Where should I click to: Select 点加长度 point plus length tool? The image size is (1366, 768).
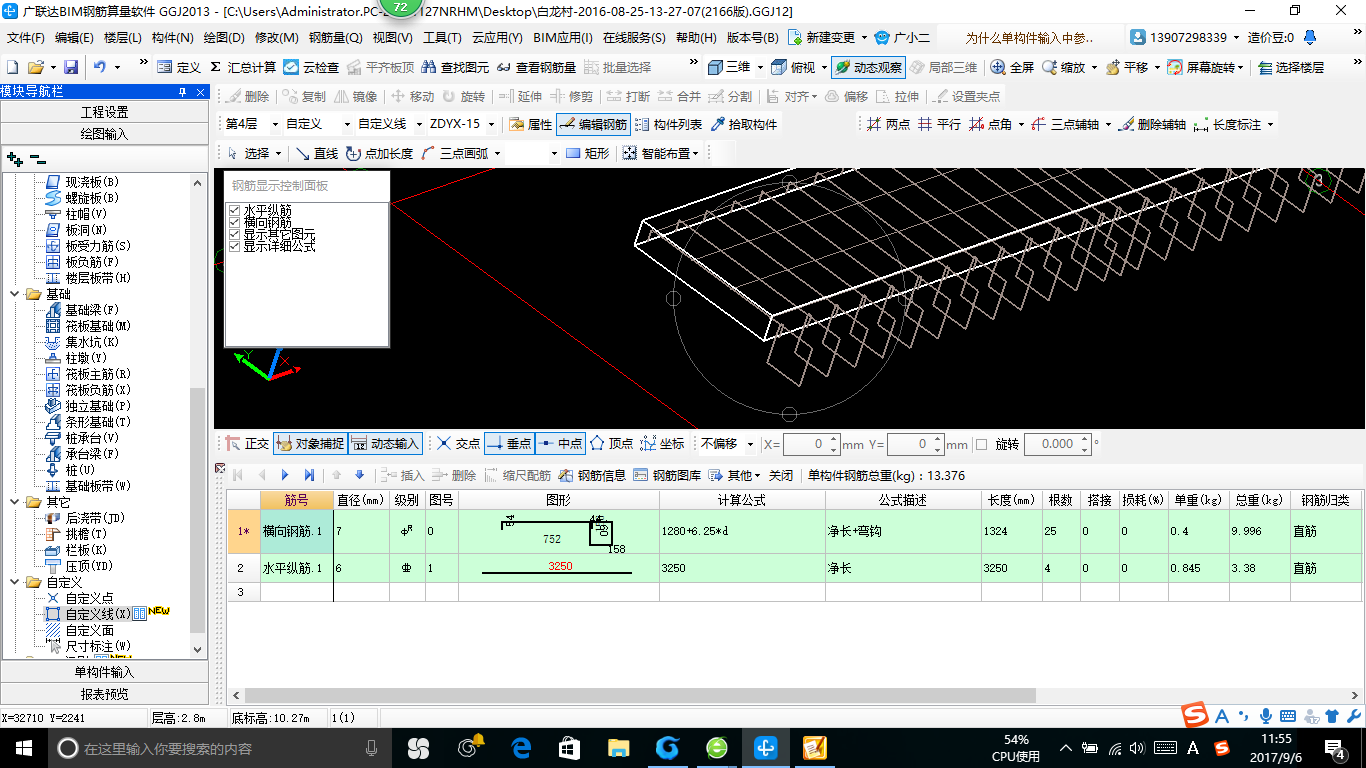[x=379, y=153]
